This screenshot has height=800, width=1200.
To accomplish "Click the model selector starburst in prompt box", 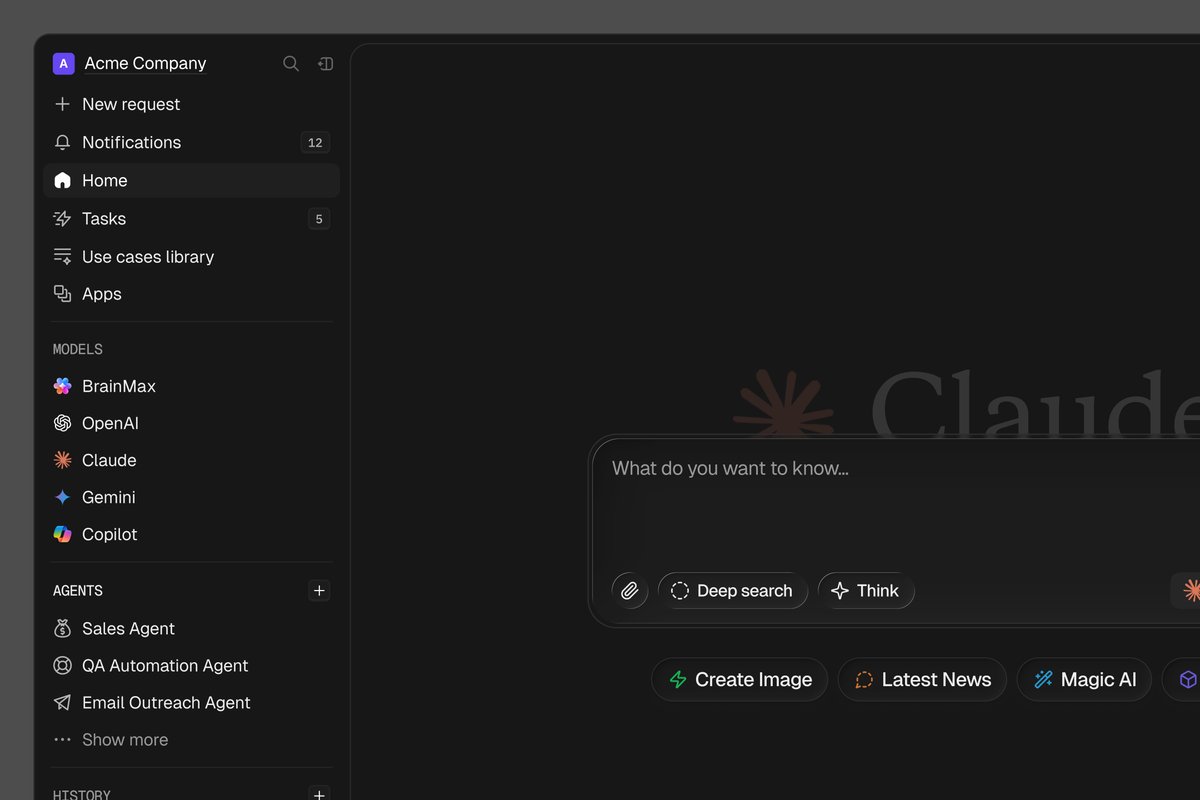I will (x=1190, y=591).
